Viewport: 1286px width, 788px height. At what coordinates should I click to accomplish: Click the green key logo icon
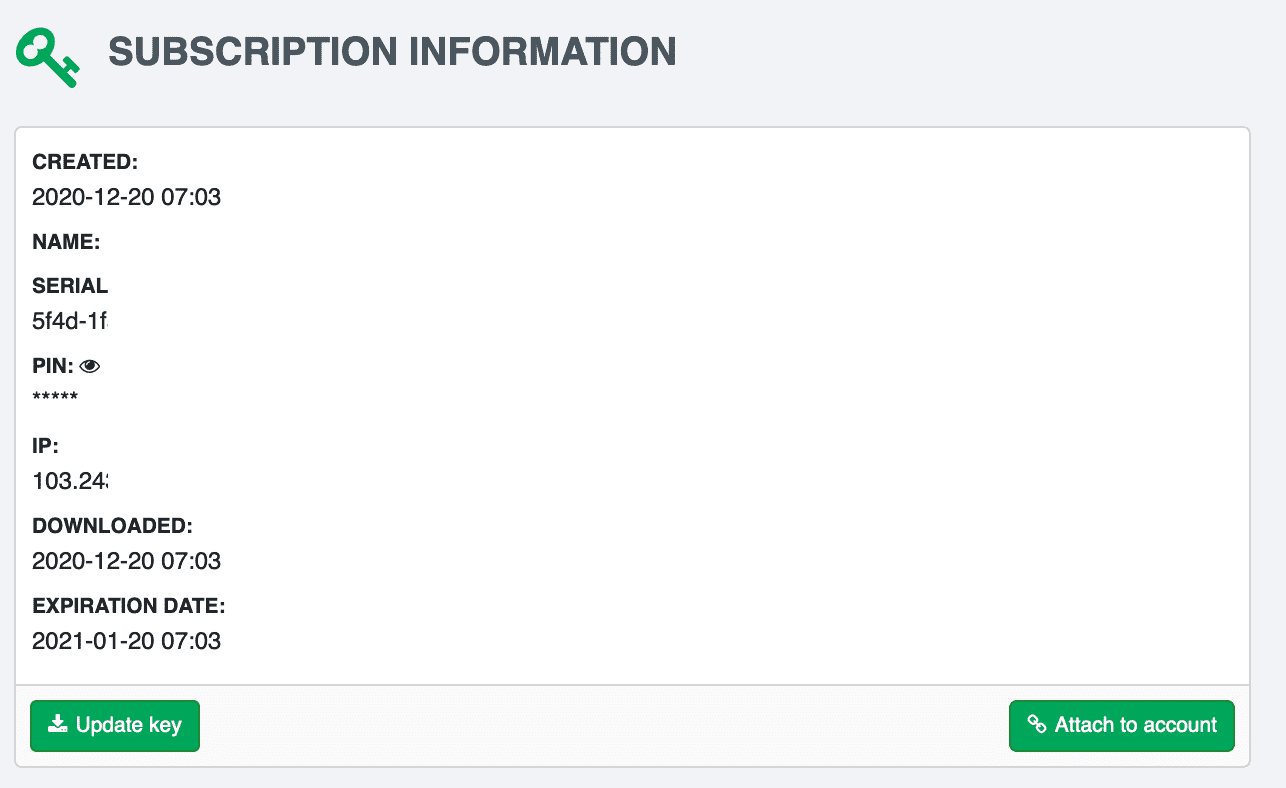coord(48,57)
